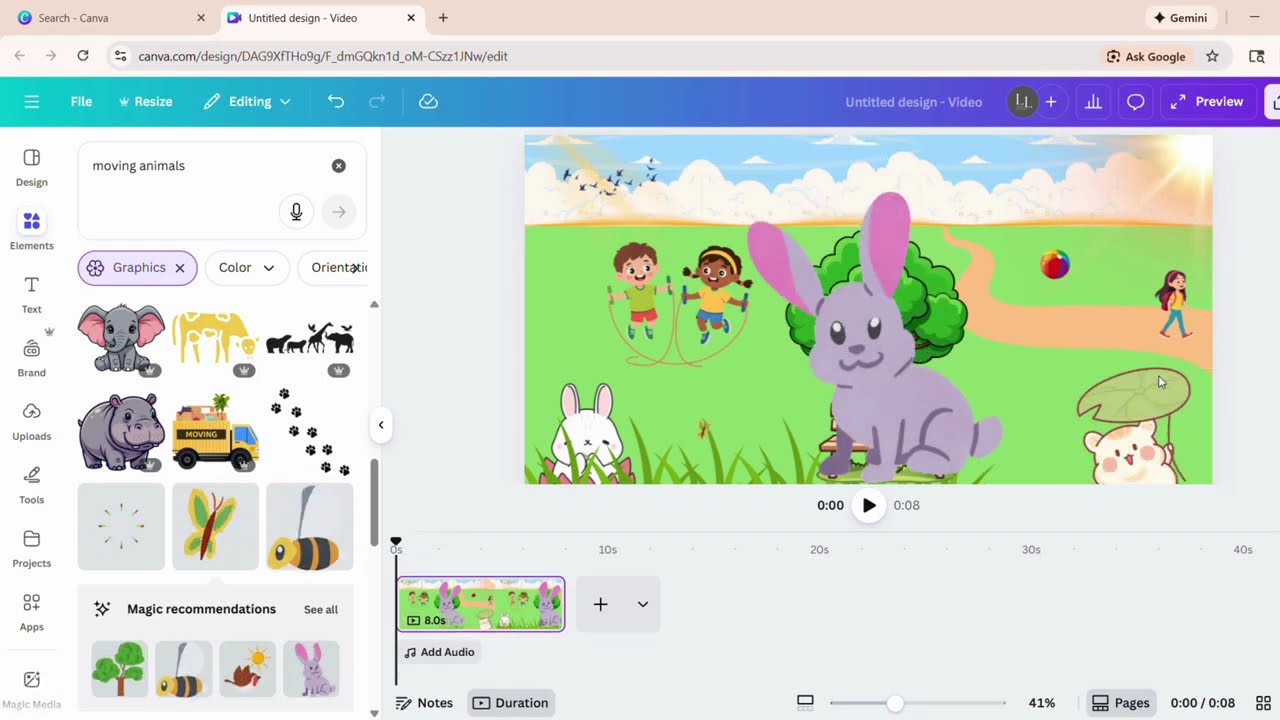Image resolution: width=1280 pixels, height=720 pixels.
Task: Insert the moving truck graphic
Action: (x=215, y=432)
